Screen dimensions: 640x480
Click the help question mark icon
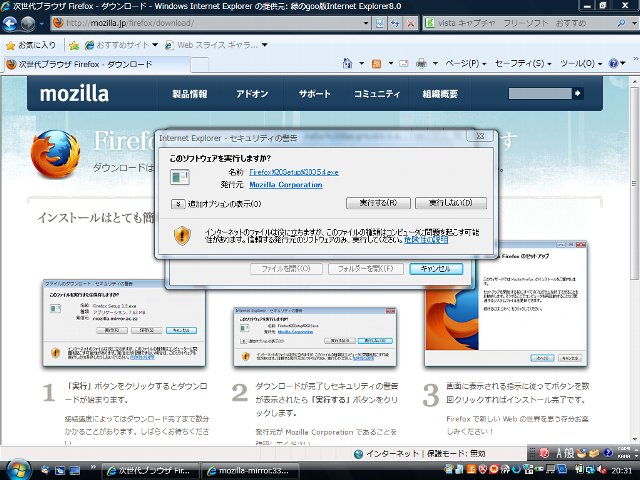tap(613, 63)
